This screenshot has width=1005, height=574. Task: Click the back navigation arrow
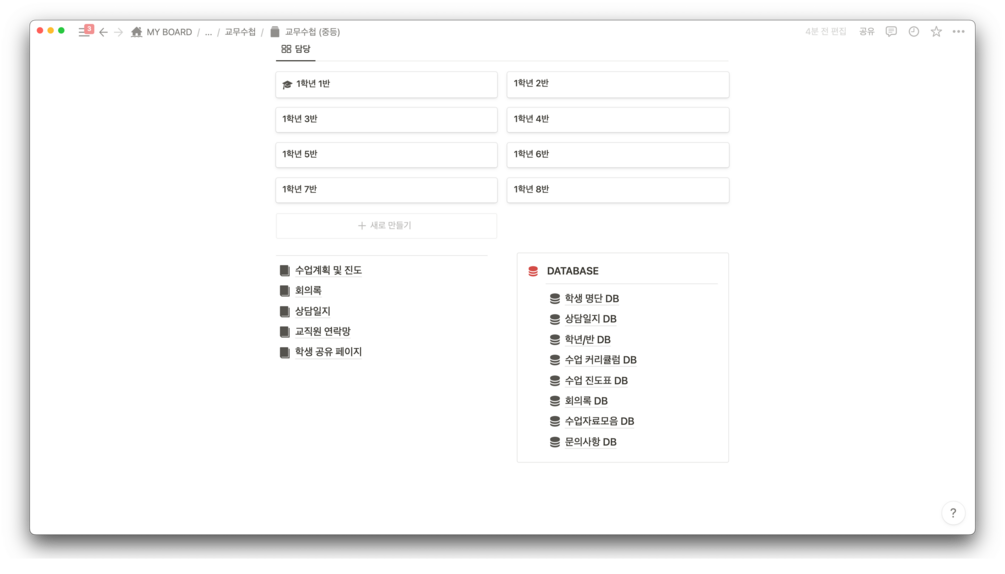coord(103,32)
